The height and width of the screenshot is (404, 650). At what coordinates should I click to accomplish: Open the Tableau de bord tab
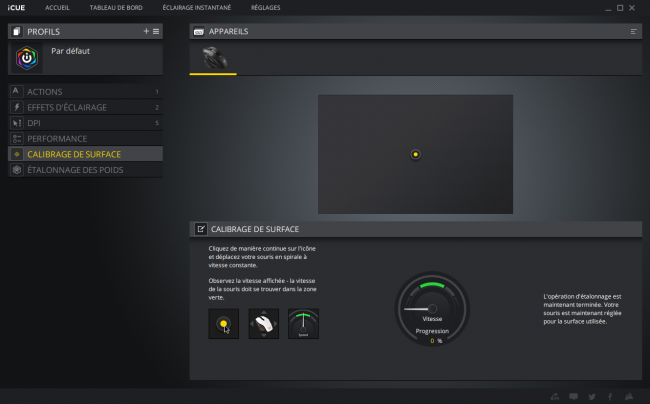point(116,7)
